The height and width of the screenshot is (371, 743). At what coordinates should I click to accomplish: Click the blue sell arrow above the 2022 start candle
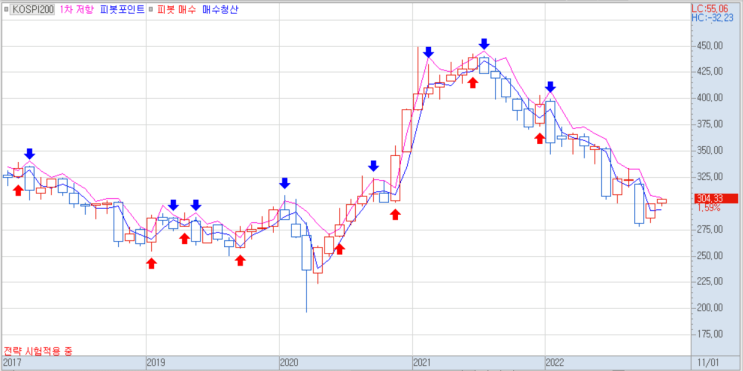(x=550, y=87)
